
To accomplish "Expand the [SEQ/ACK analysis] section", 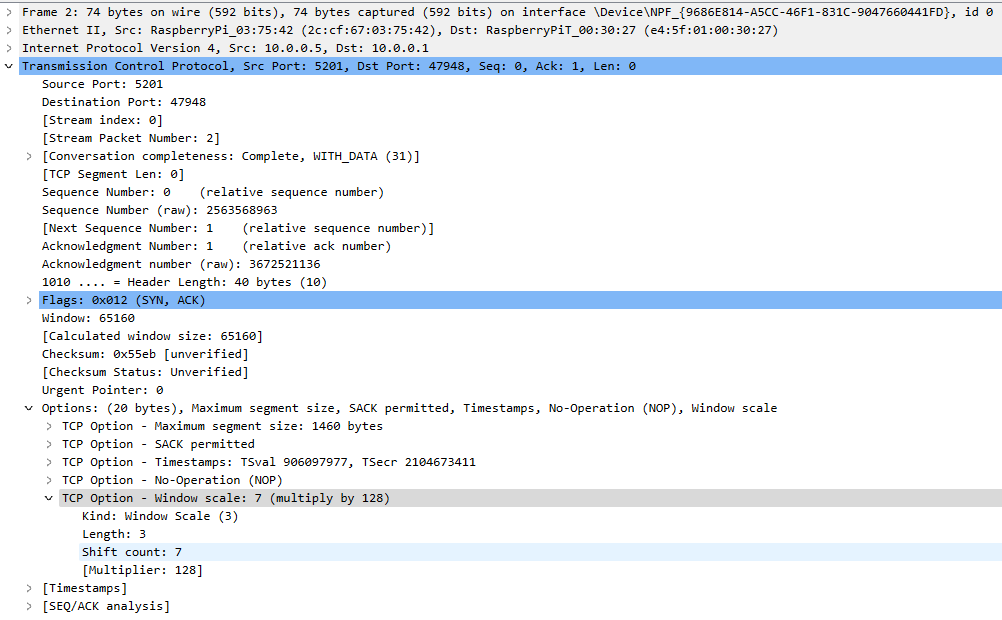I will (29, 606).
